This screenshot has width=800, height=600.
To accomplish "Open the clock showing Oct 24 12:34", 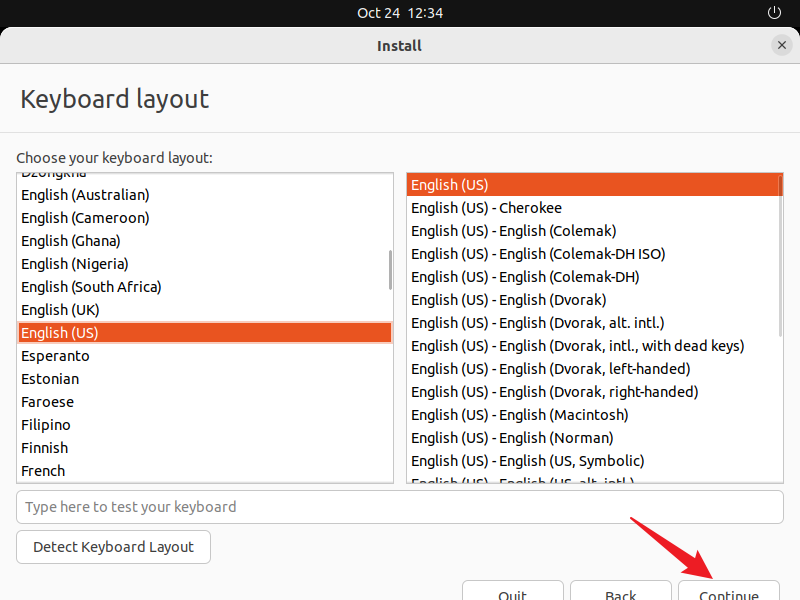I will point(400,13).
